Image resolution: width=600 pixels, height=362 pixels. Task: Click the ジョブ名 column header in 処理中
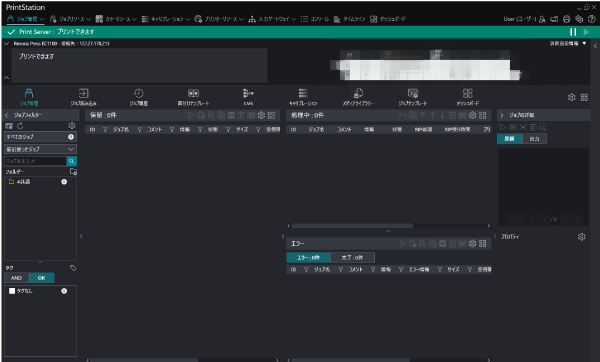(316, 130)
